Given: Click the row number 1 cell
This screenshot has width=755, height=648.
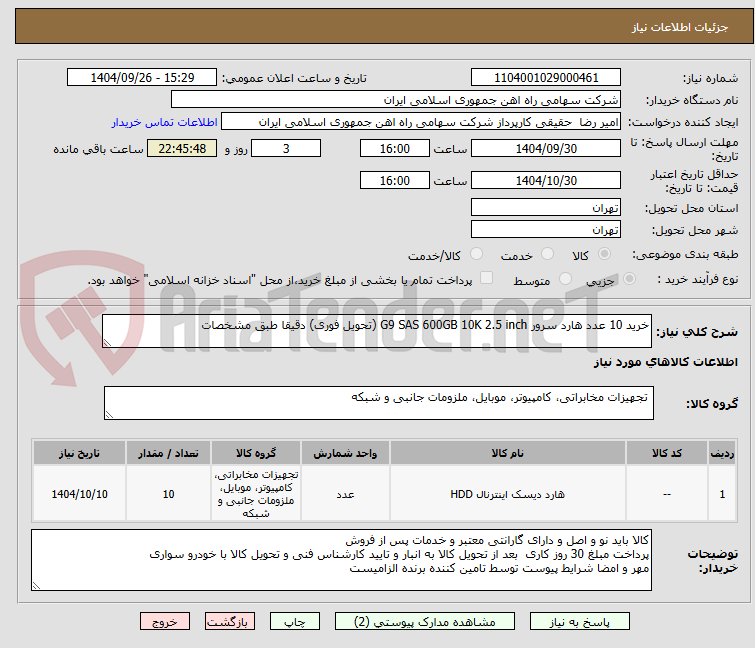Looking at the screenshot, I should pos(722,494).
